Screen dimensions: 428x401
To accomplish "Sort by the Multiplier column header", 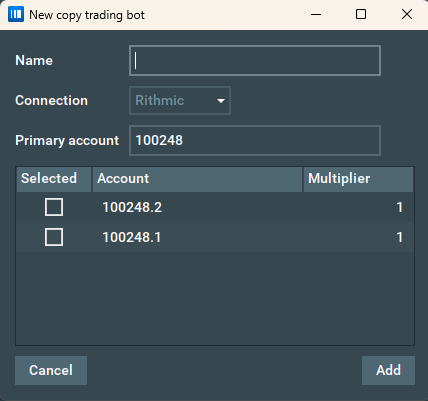I will (x=358, y=179).
